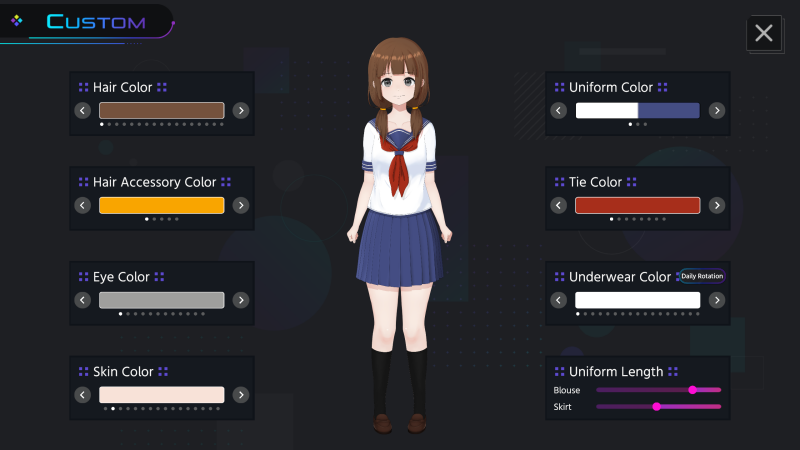Choose previous Tie Color option

pyautogui.click(x=559, y=205)
